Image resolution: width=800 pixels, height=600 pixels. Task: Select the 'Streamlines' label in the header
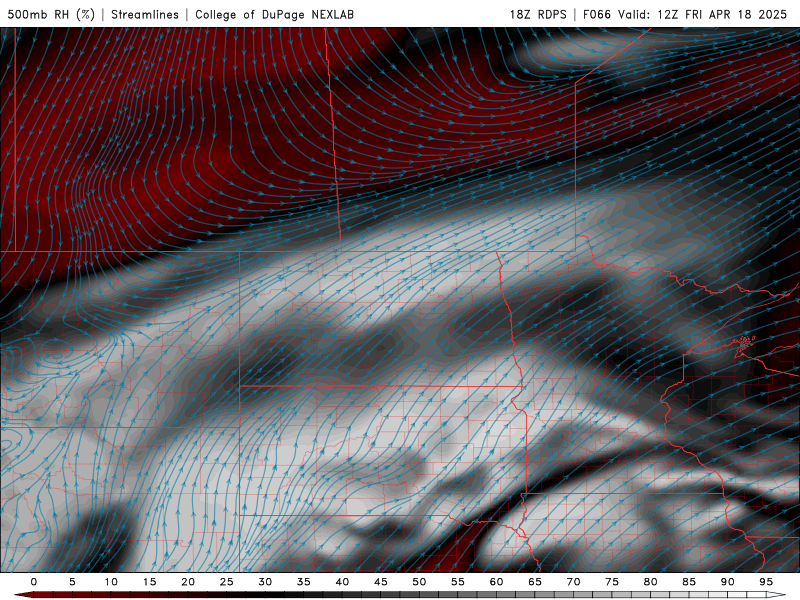[x=145, y=14]
